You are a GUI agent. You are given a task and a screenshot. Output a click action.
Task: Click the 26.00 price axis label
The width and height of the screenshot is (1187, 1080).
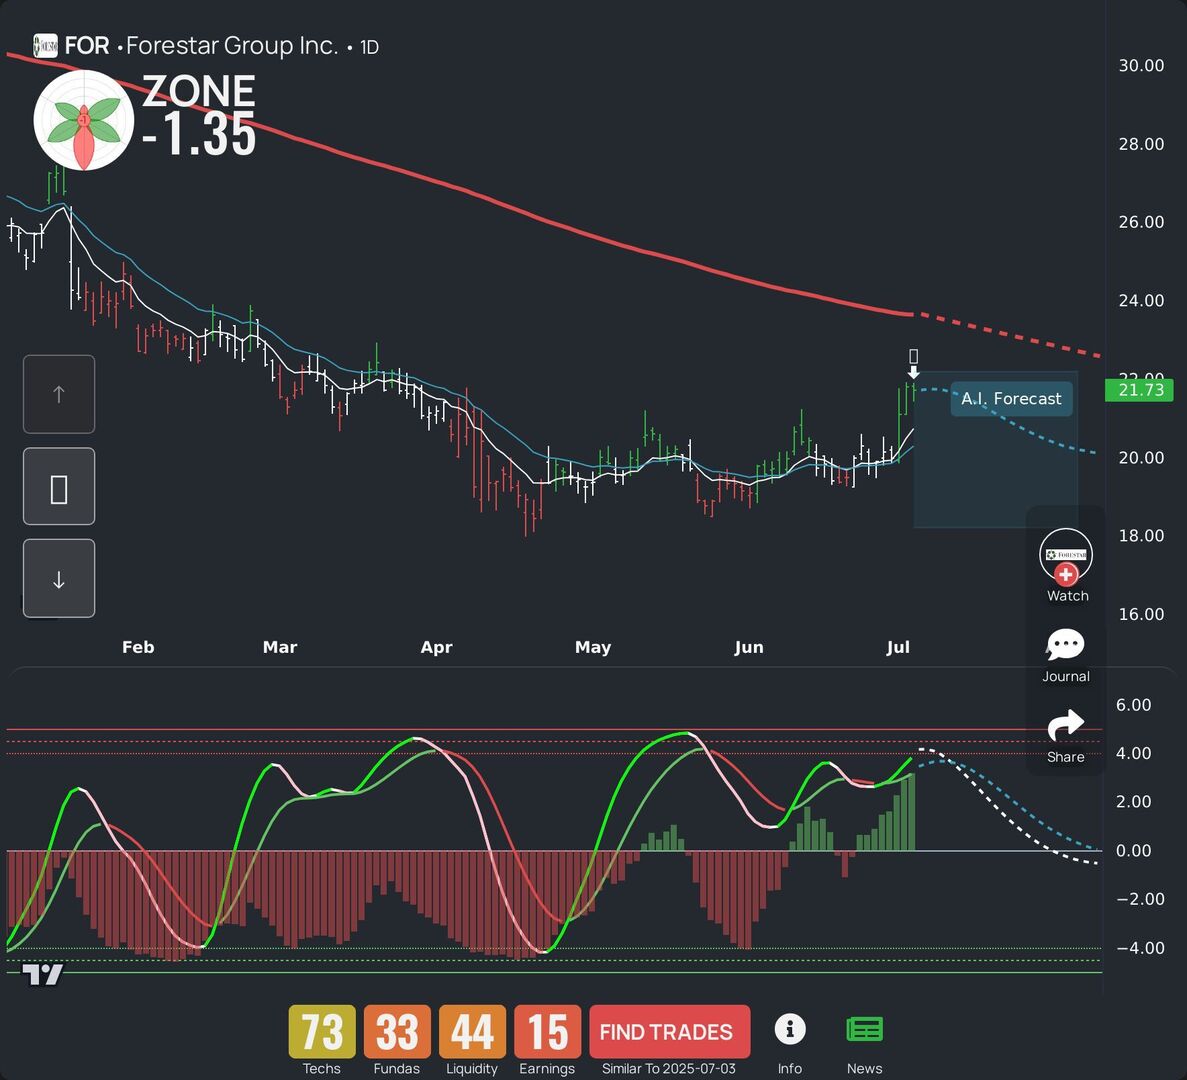pos(1141,222)
